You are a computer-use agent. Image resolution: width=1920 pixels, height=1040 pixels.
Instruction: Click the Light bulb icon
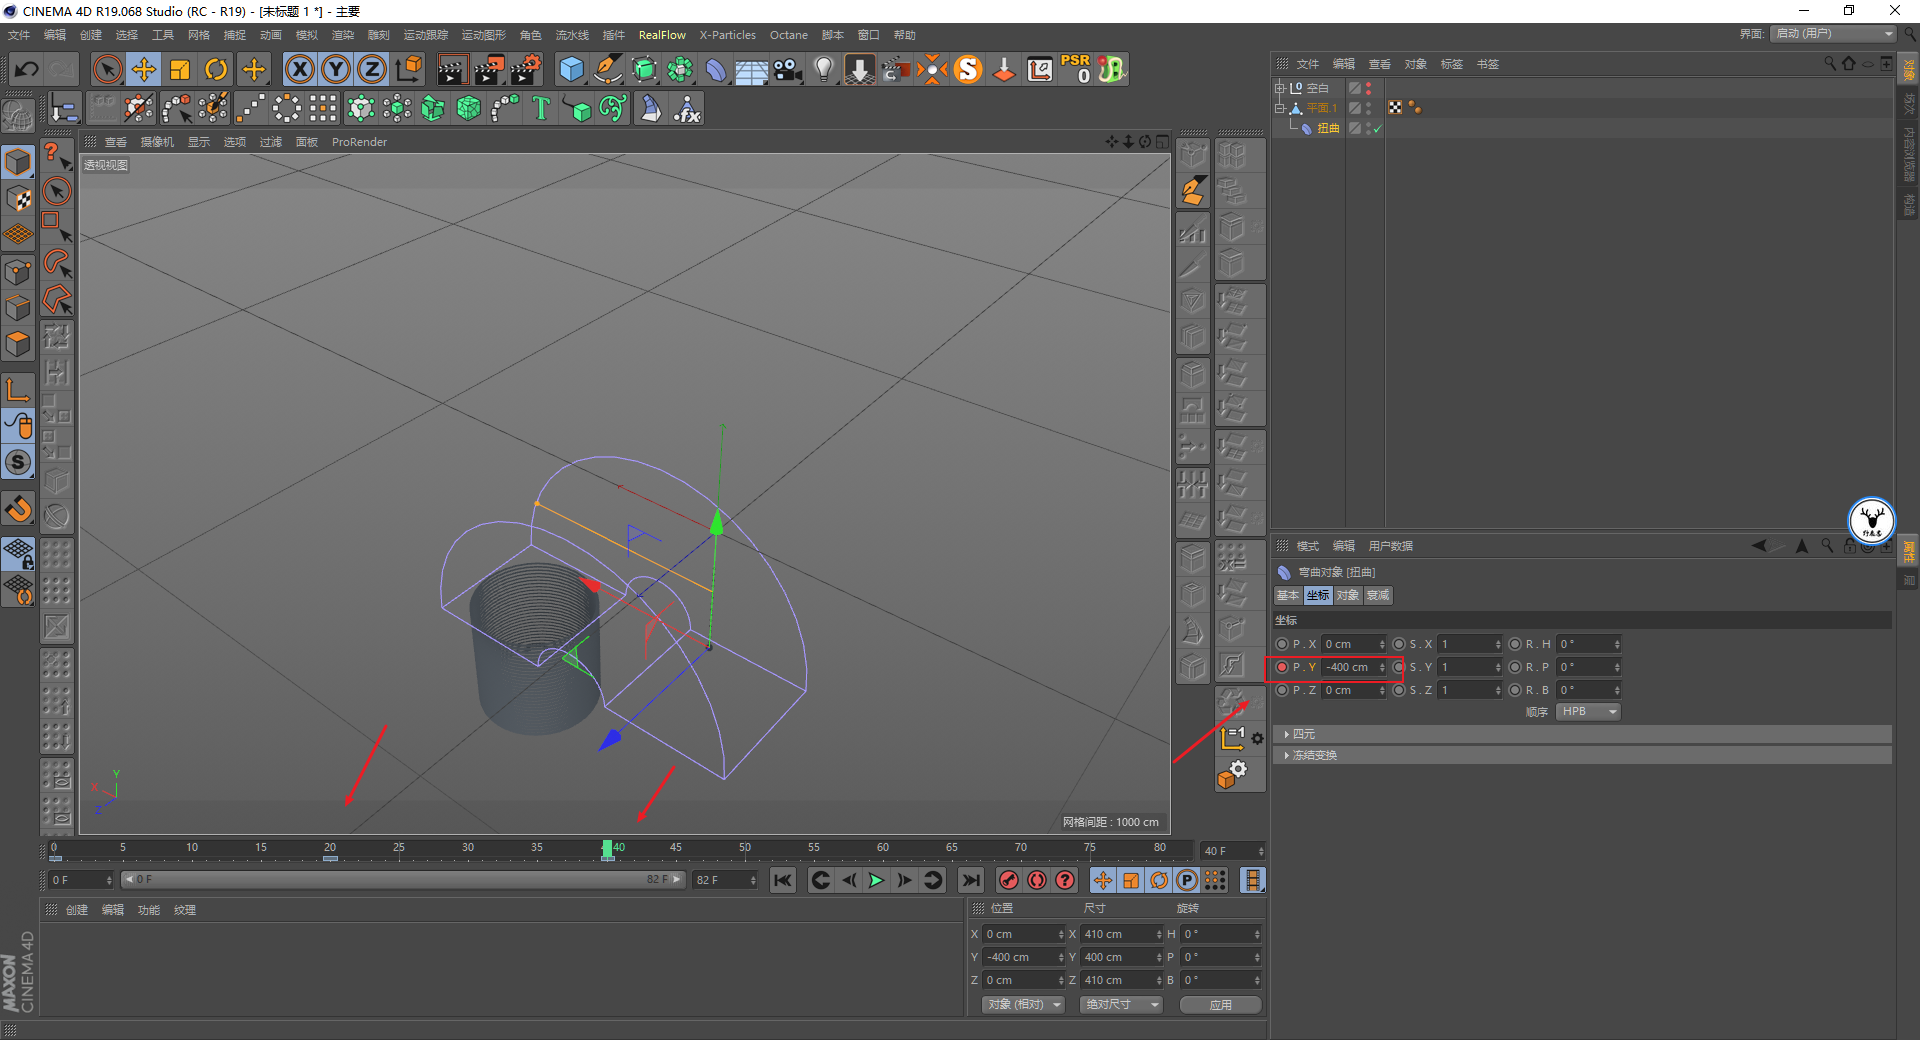(823, 69)
